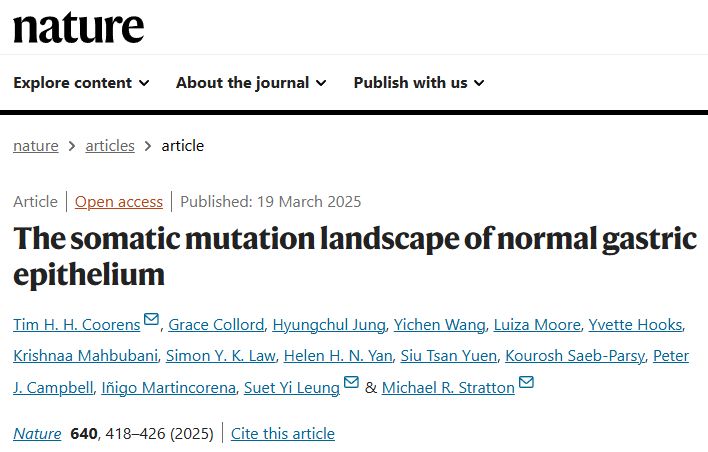Click envelope icon beside Suet Yi Leung
Image resolution: width=708 pixels, height=452 pixels.
click(351, 382)
